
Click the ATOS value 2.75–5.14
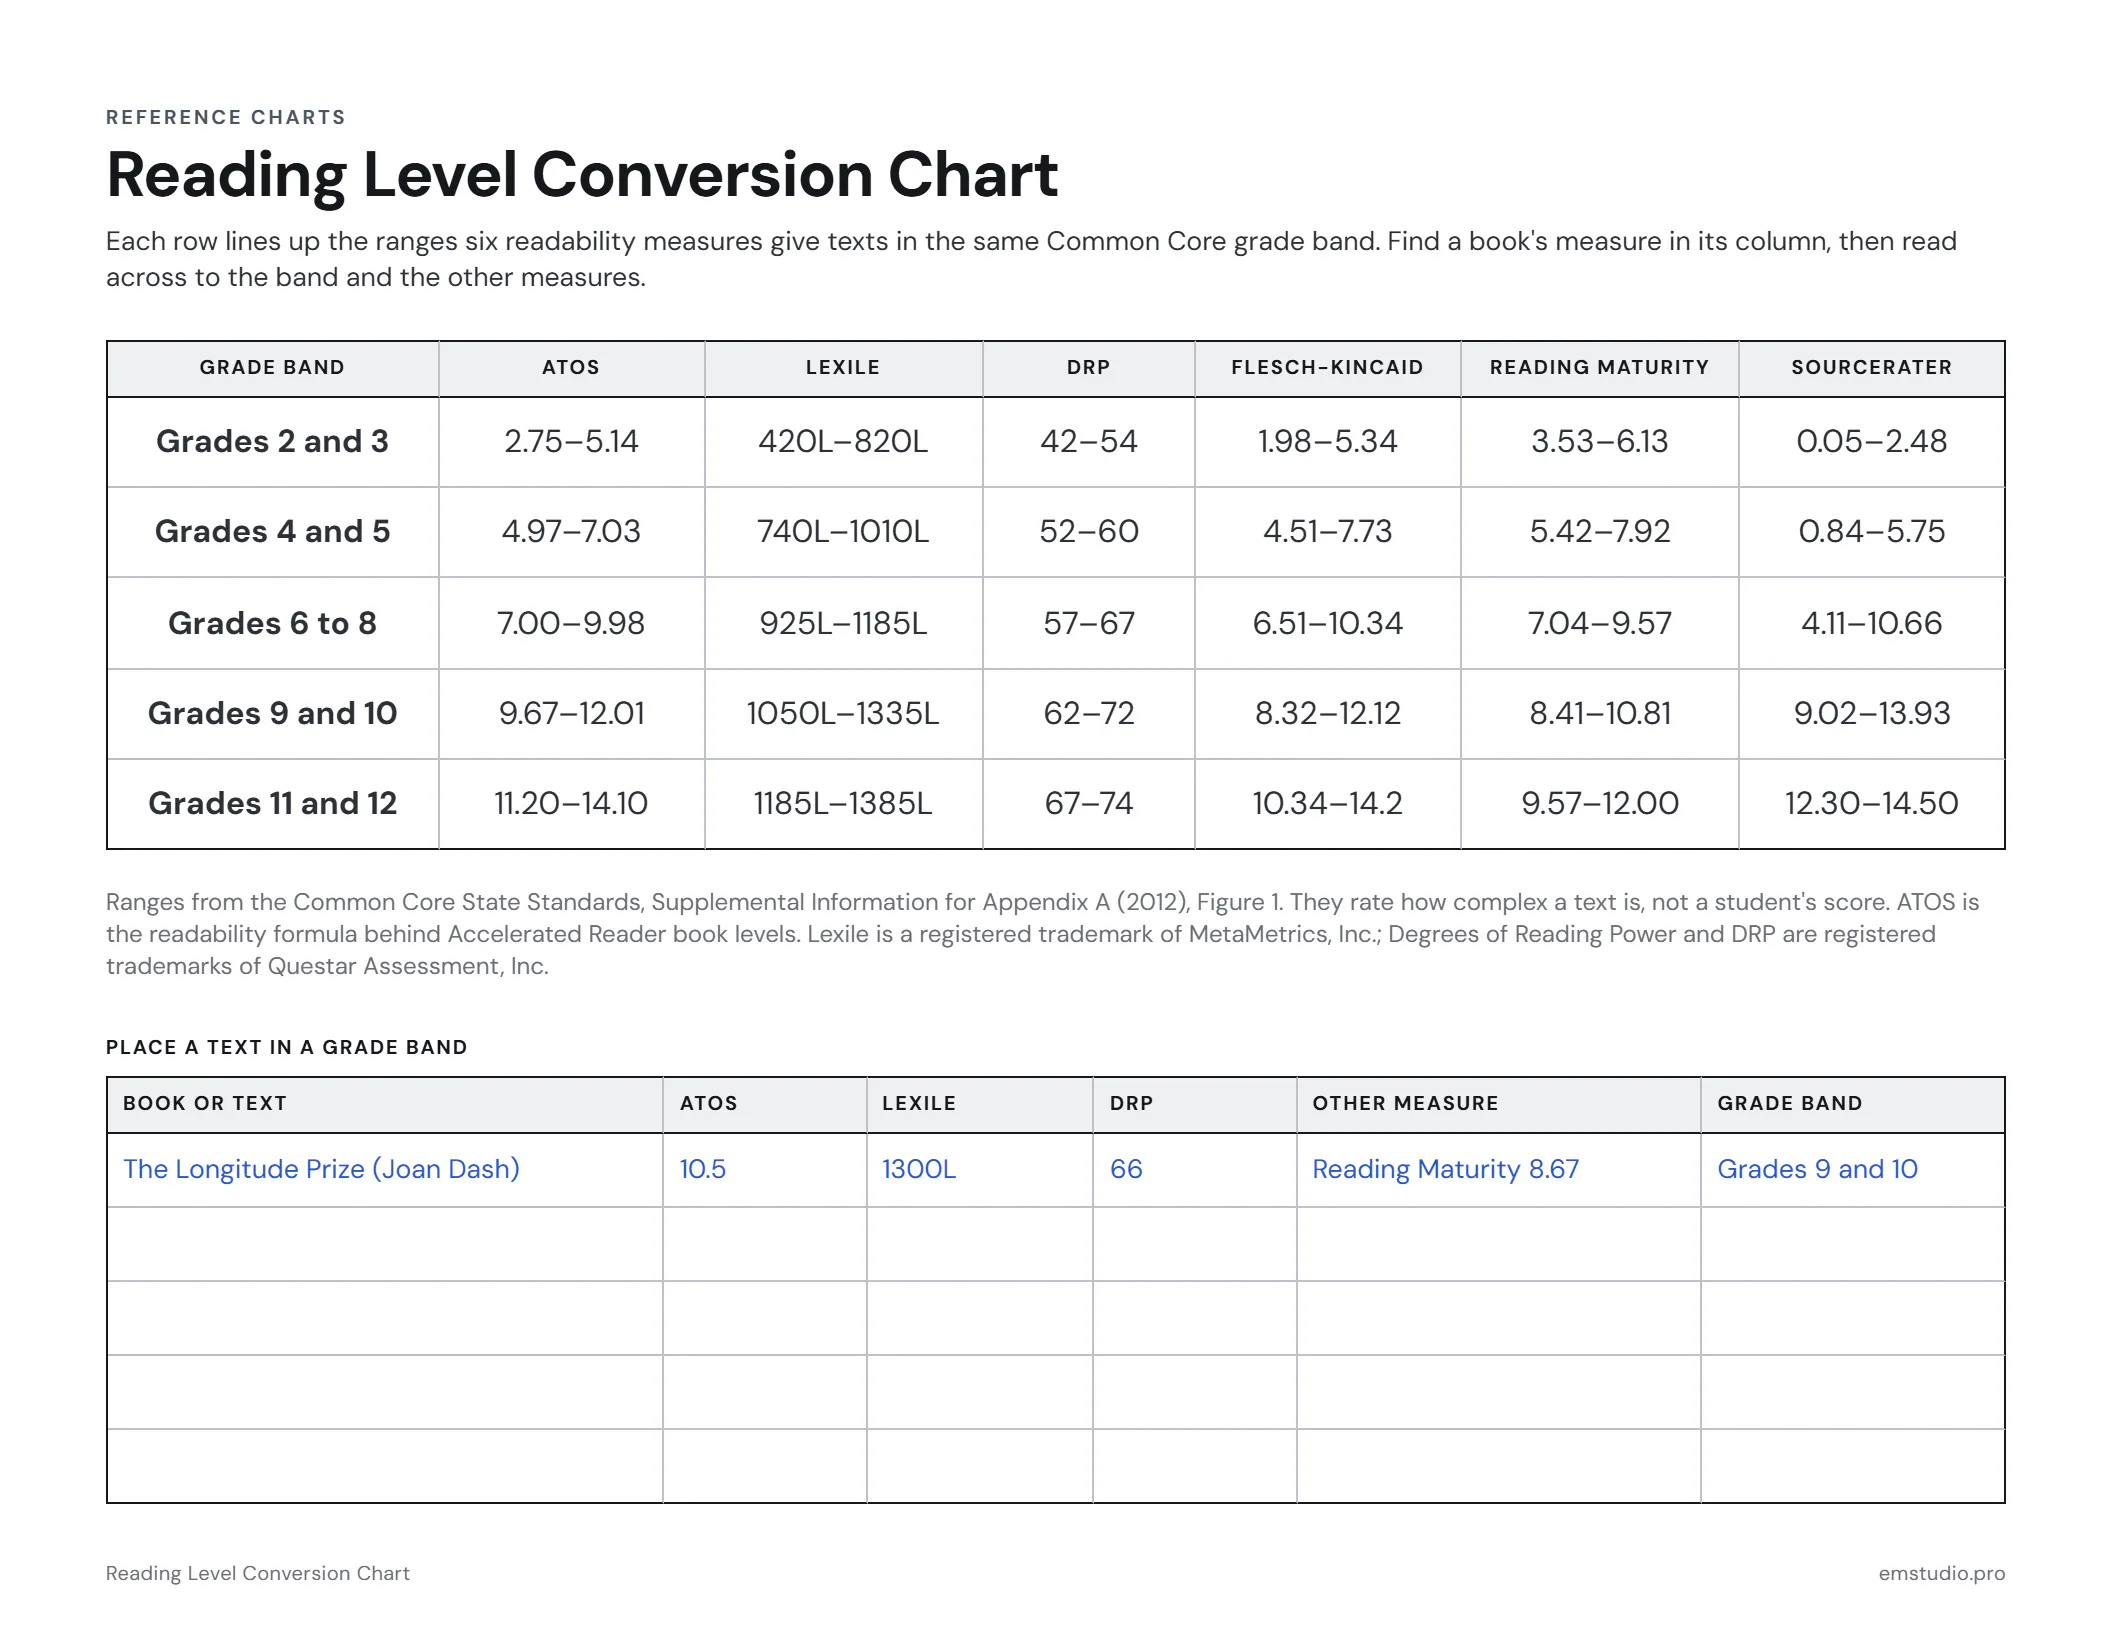click(x=571, y=441)
